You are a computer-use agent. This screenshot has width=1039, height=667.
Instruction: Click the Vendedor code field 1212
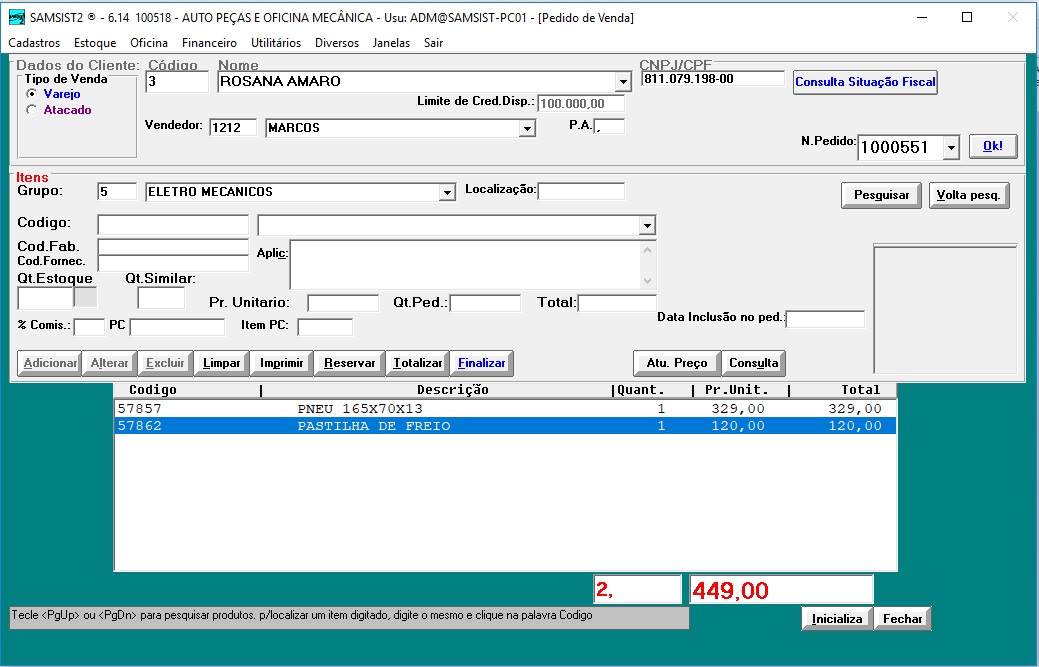(233, 127)
